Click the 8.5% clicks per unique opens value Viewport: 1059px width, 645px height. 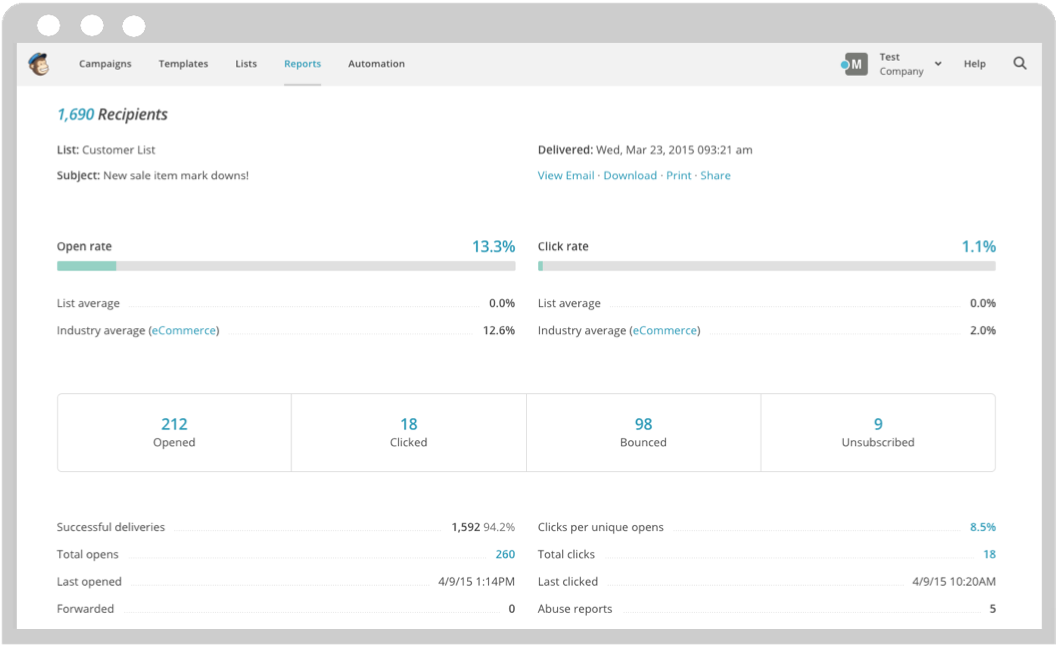click(x=983, y=527)
